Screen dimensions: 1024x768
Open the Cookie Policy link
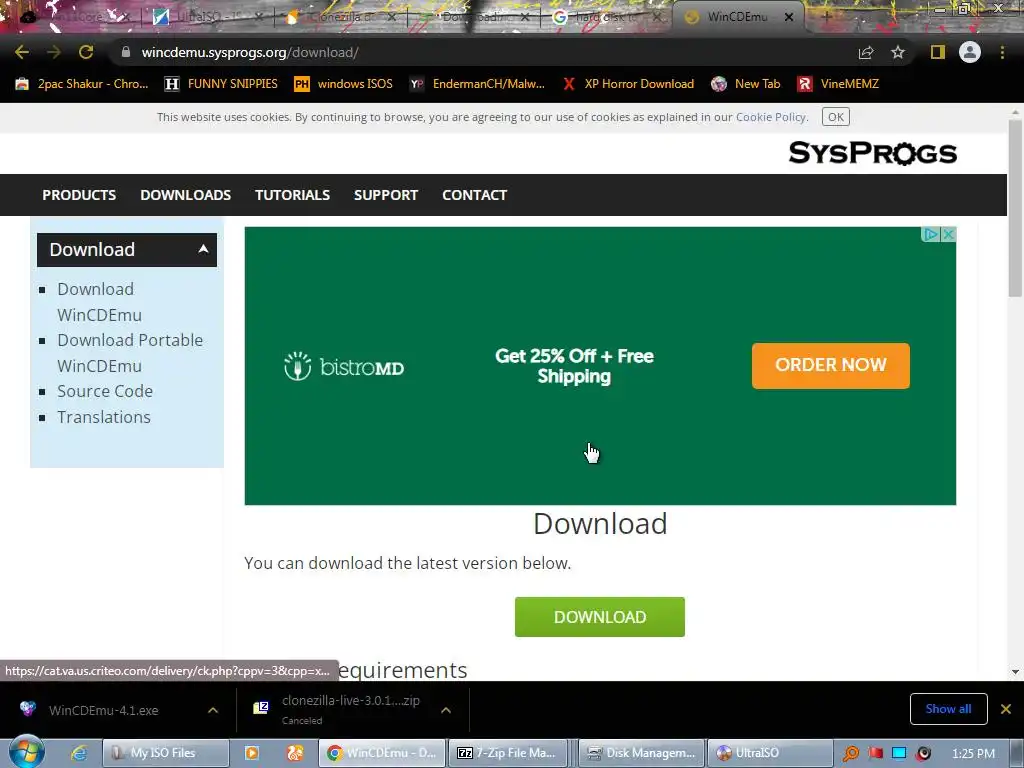771,117
